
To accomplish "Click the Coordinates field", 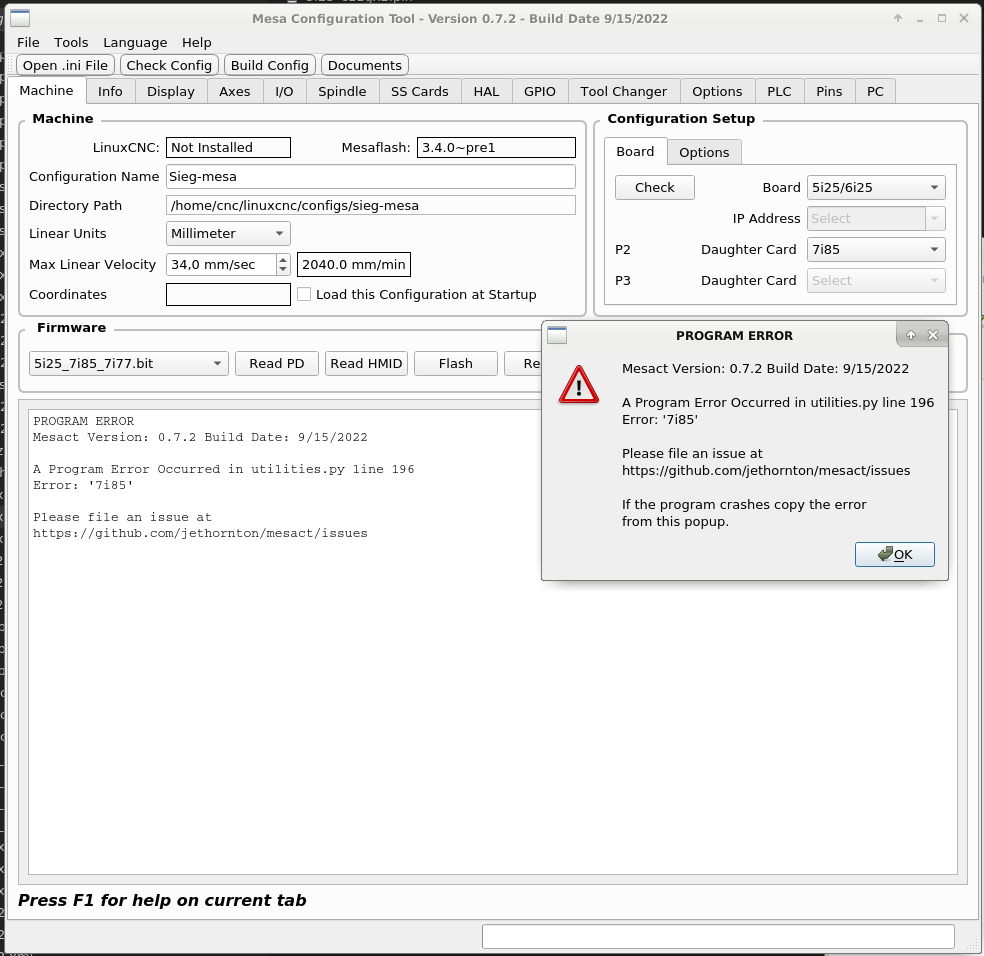I will 228,294.
